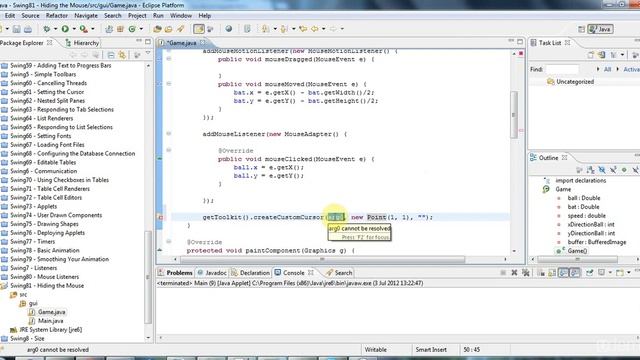Open the Debug button dropdown arrow
This screenshot has height=360, width=640.
click(x=56, y=29)
